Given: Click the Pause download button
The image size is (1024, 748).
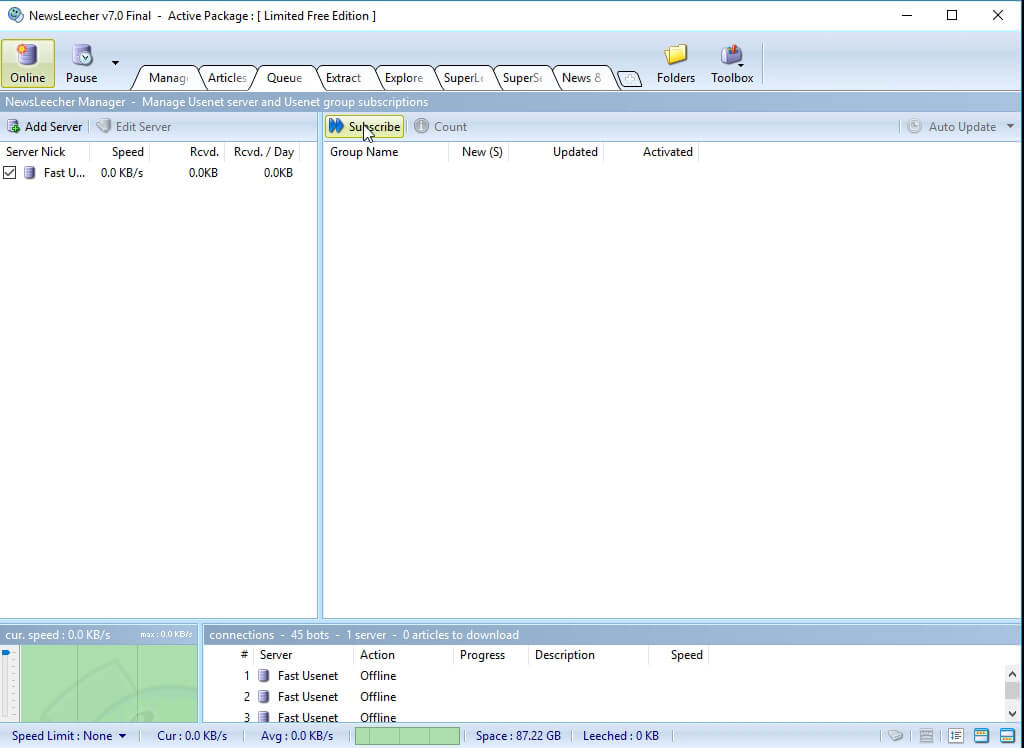Looking at the screenshot, I should [x=82, y=63].
